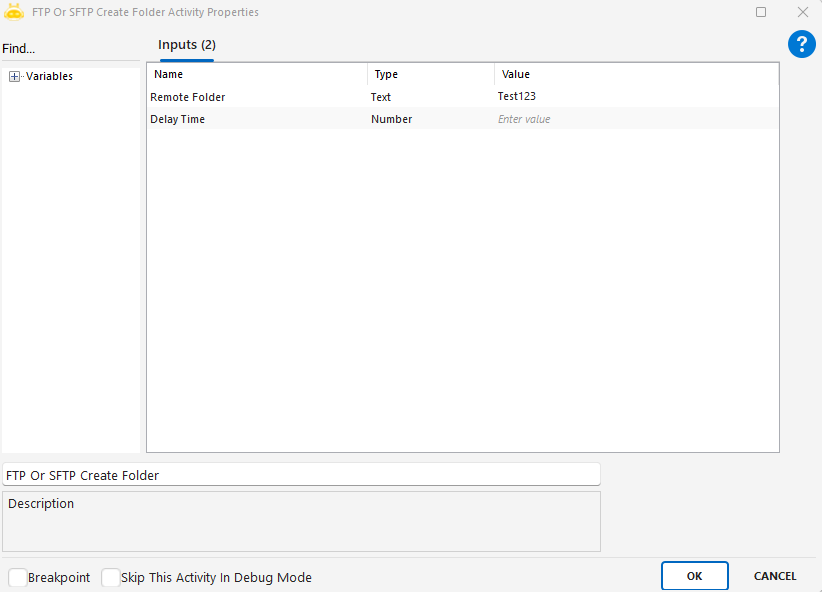The width and height of the screenshot is (822, 592).
Task: Open the blue help question mark icon
Action: click(802, 44)
